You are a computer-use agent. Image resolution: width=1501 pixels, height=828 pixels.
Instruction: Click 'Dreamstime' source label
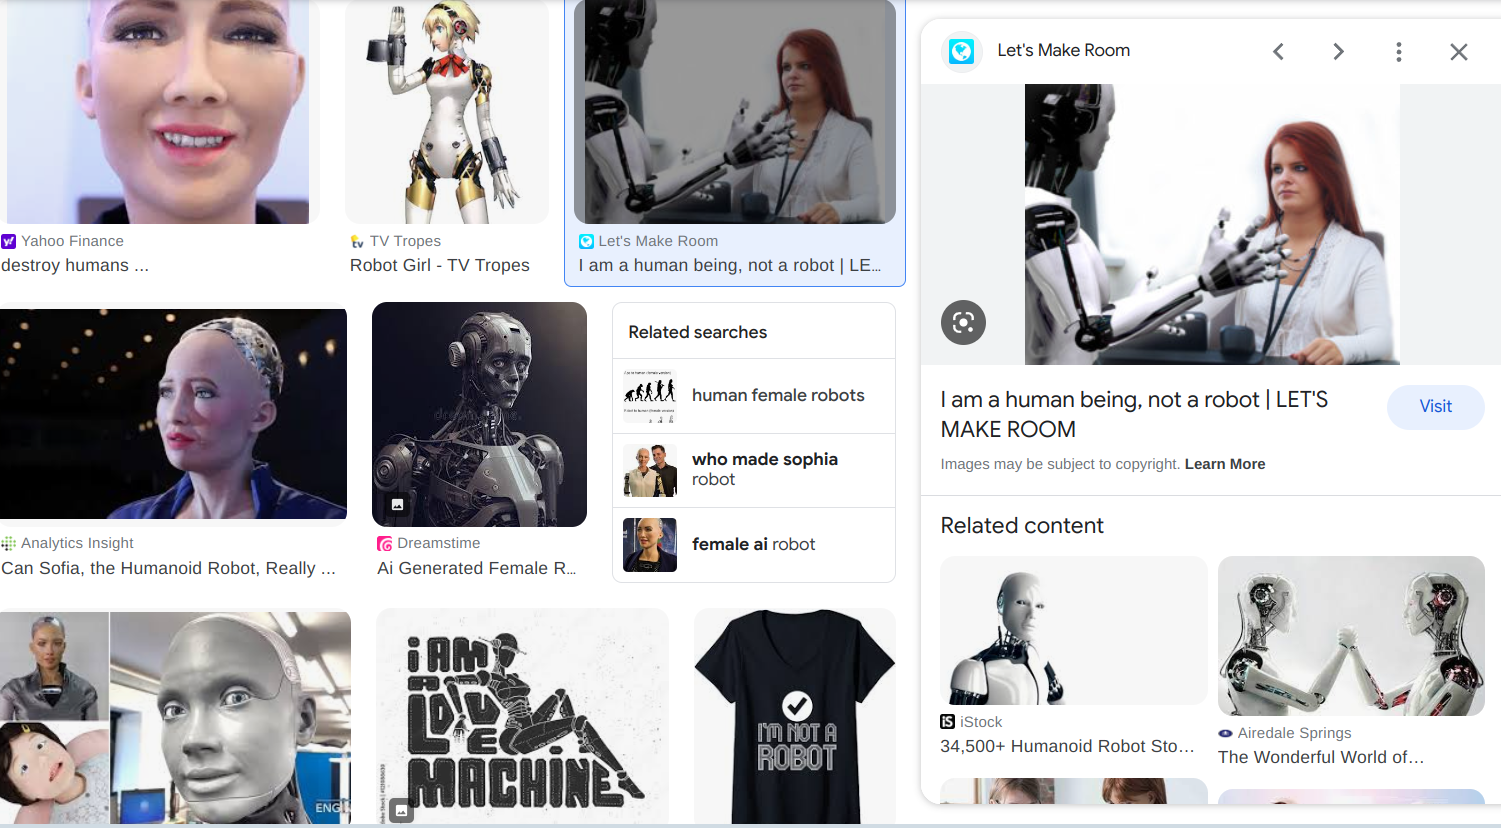439,543
